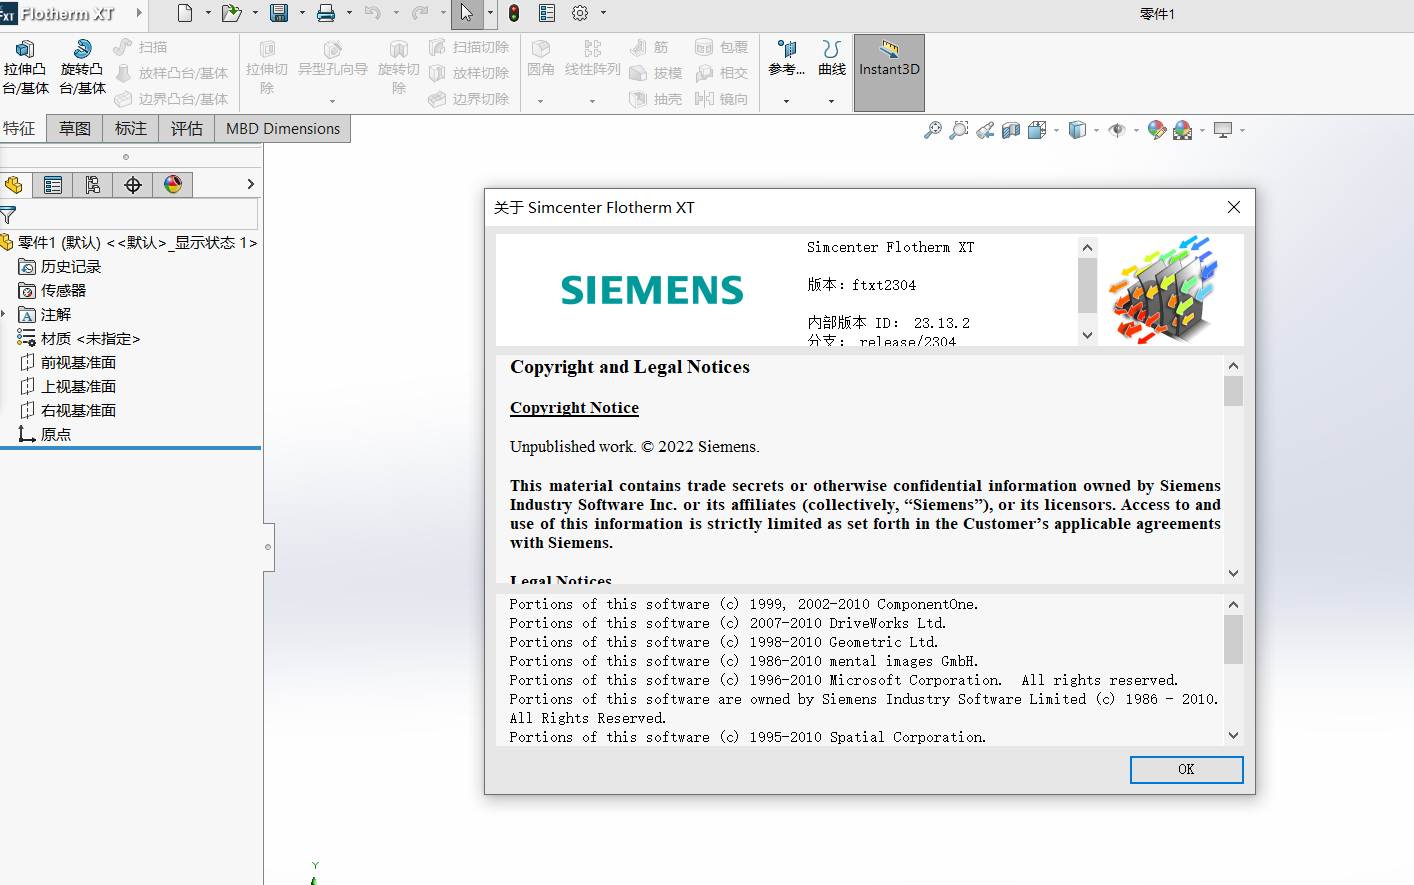Select 零件1 root node in tree
This screenshot has width=1414, height=885.
point(130,243)
